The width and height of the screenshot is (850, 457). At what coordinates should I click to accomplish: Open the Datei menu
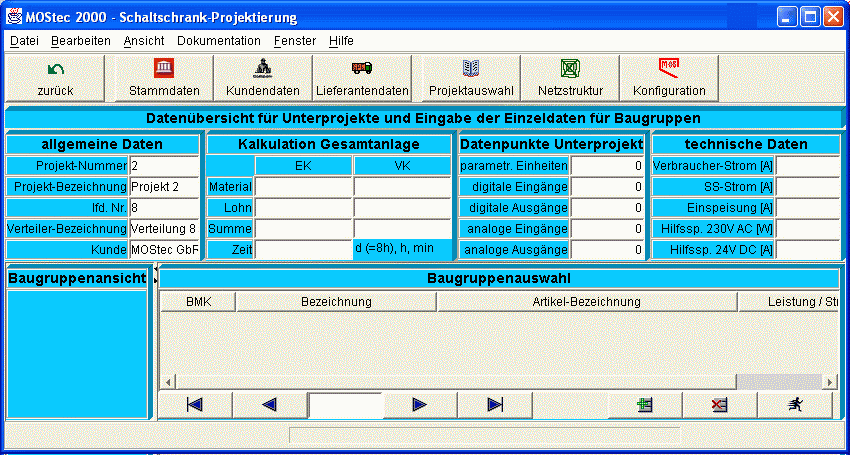pos(24,41)
